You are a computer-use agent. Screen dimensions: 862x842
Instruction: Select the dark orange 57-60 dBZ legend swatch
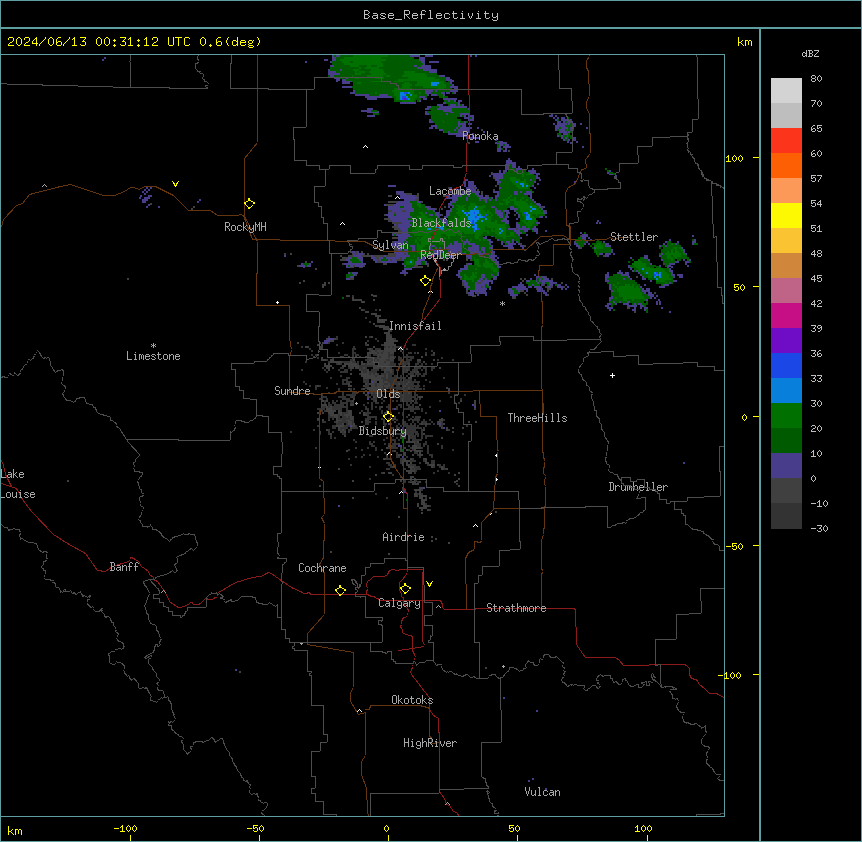pyautogui.click(x=786, y=165)
